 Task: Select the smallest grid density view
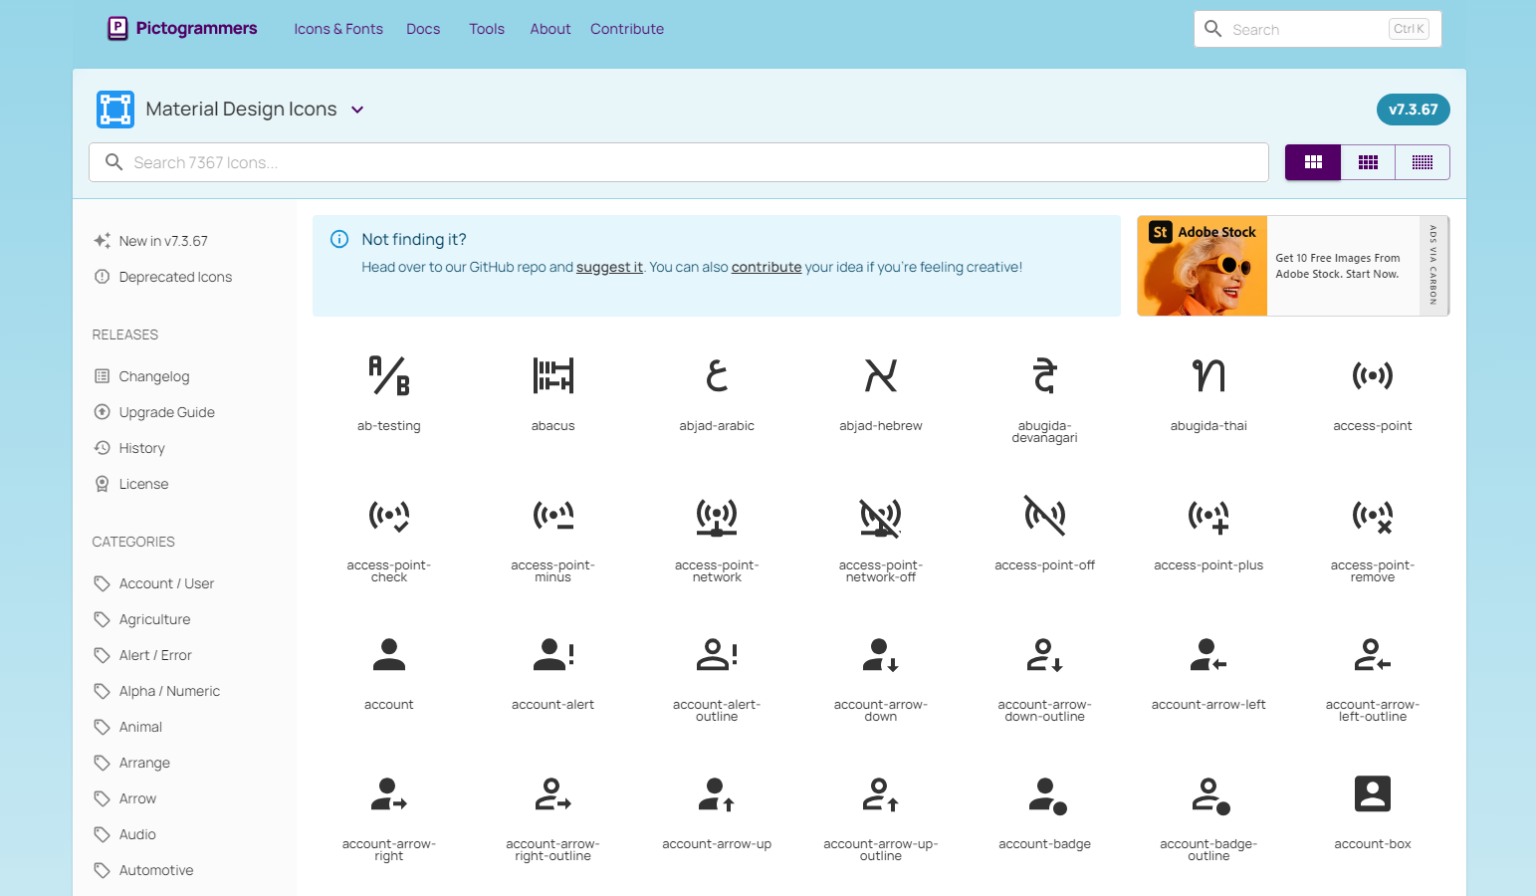pyautogui.click(x=1421, y=161)
